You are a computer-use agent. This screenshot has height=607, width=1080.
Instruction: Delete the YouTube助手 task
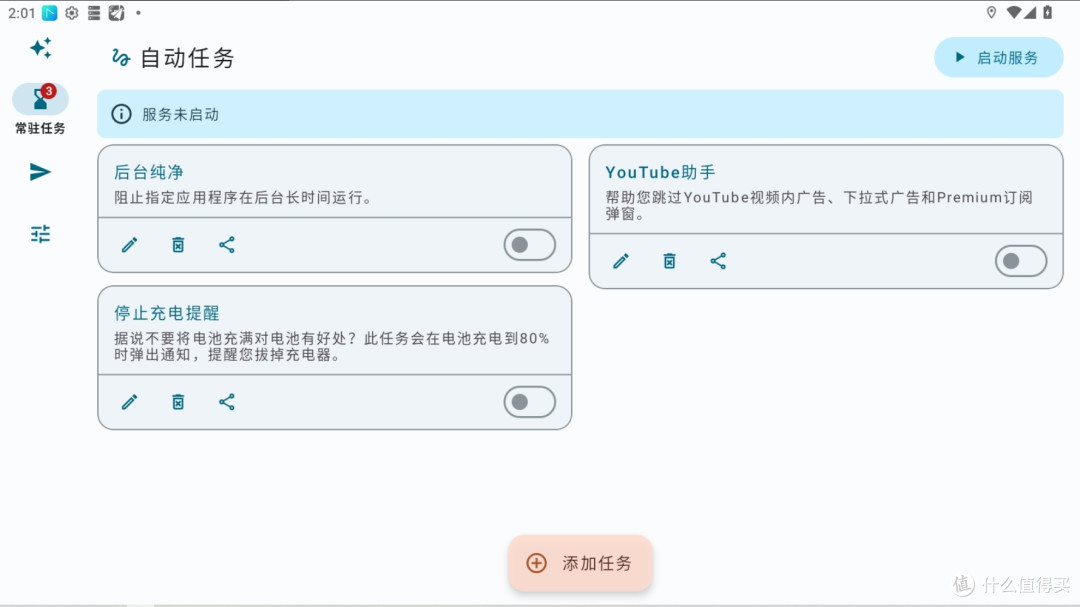point(669,260)
